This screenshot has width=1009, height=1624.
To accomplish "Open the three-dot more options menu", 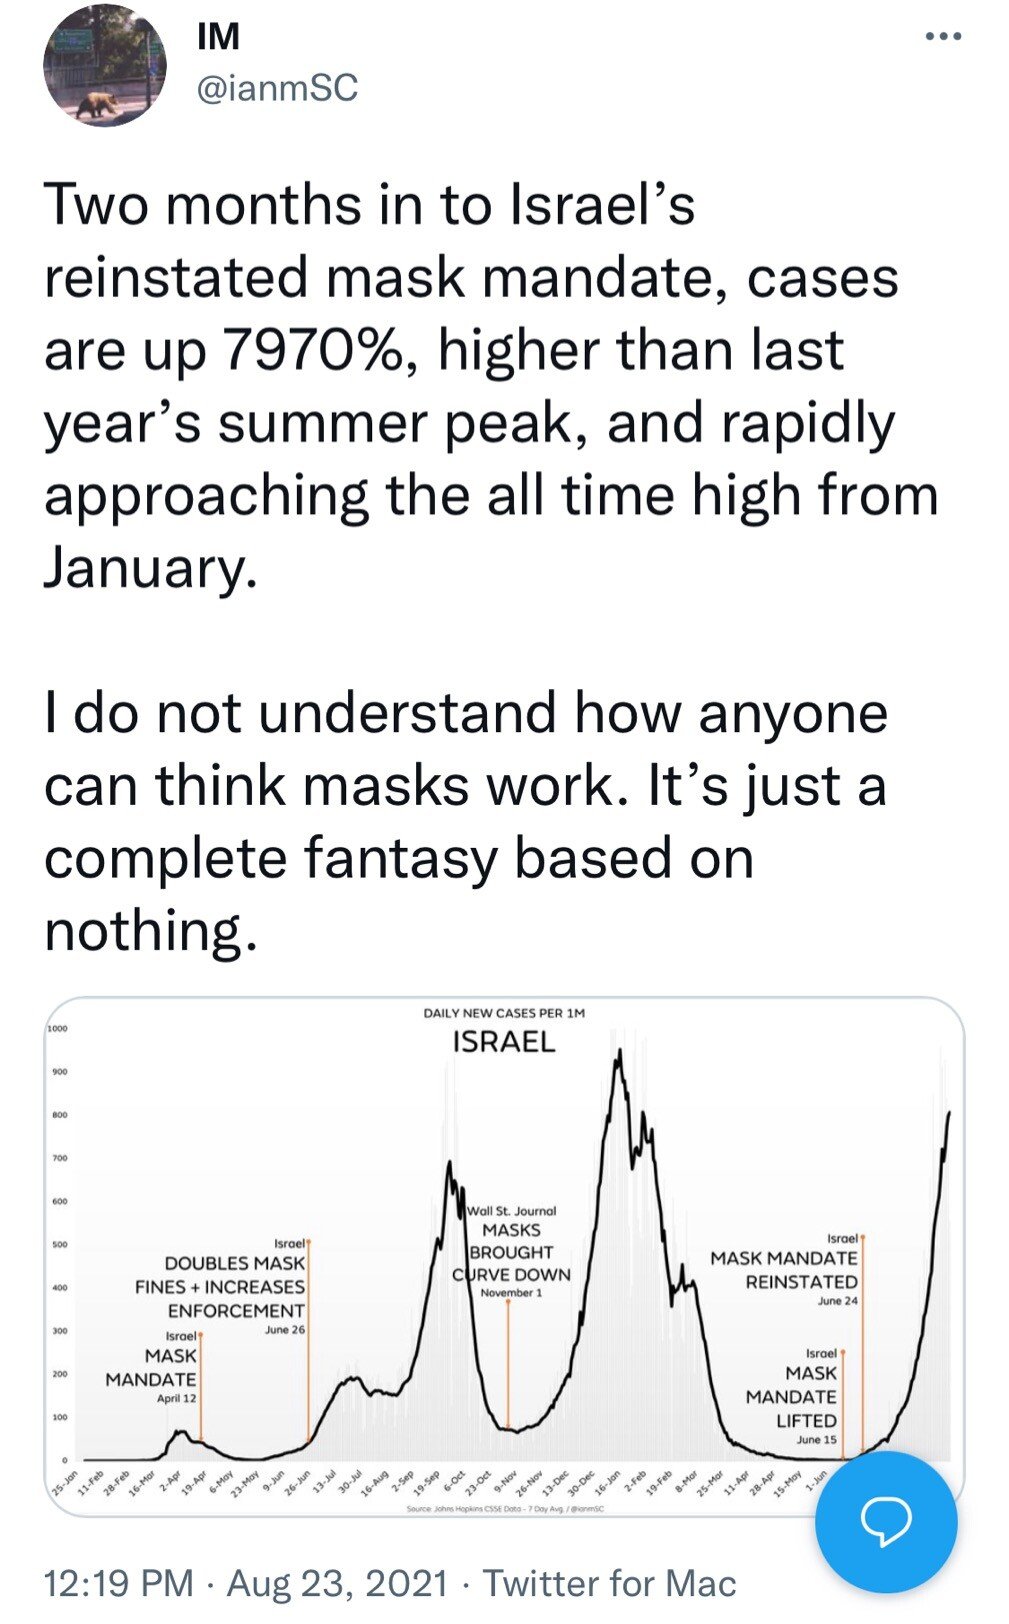I will (943, 37).
